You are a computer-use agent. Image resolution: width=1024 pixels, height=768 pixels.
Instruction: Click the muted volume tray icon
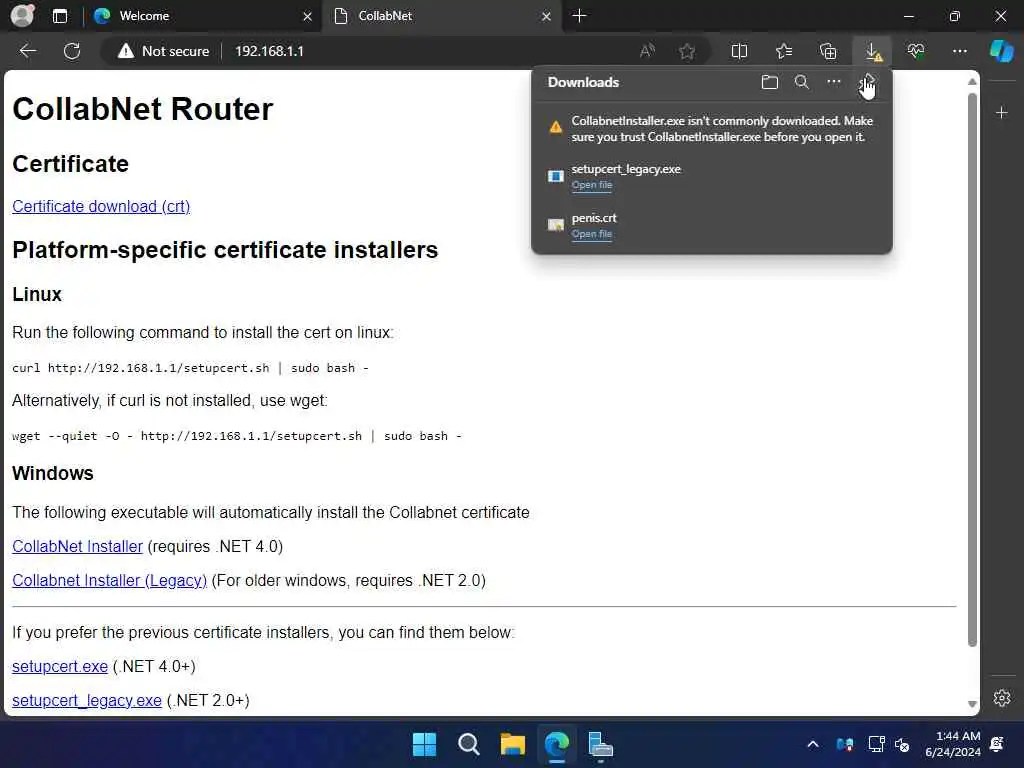pos(902,744)
